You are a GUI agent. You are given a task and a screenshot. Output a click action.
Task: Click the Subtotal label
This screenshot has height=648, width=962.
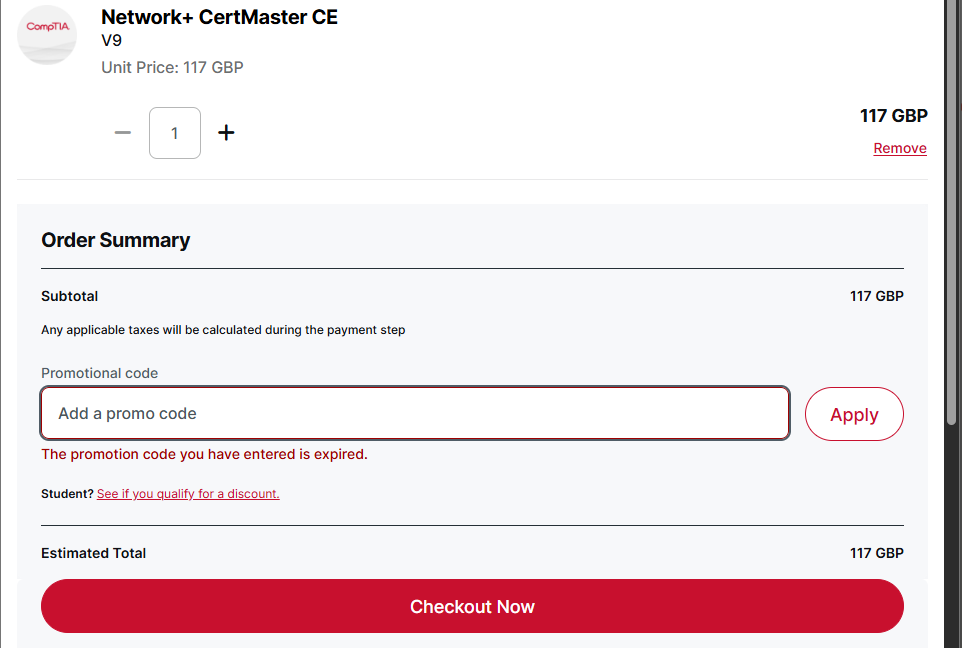69,296
